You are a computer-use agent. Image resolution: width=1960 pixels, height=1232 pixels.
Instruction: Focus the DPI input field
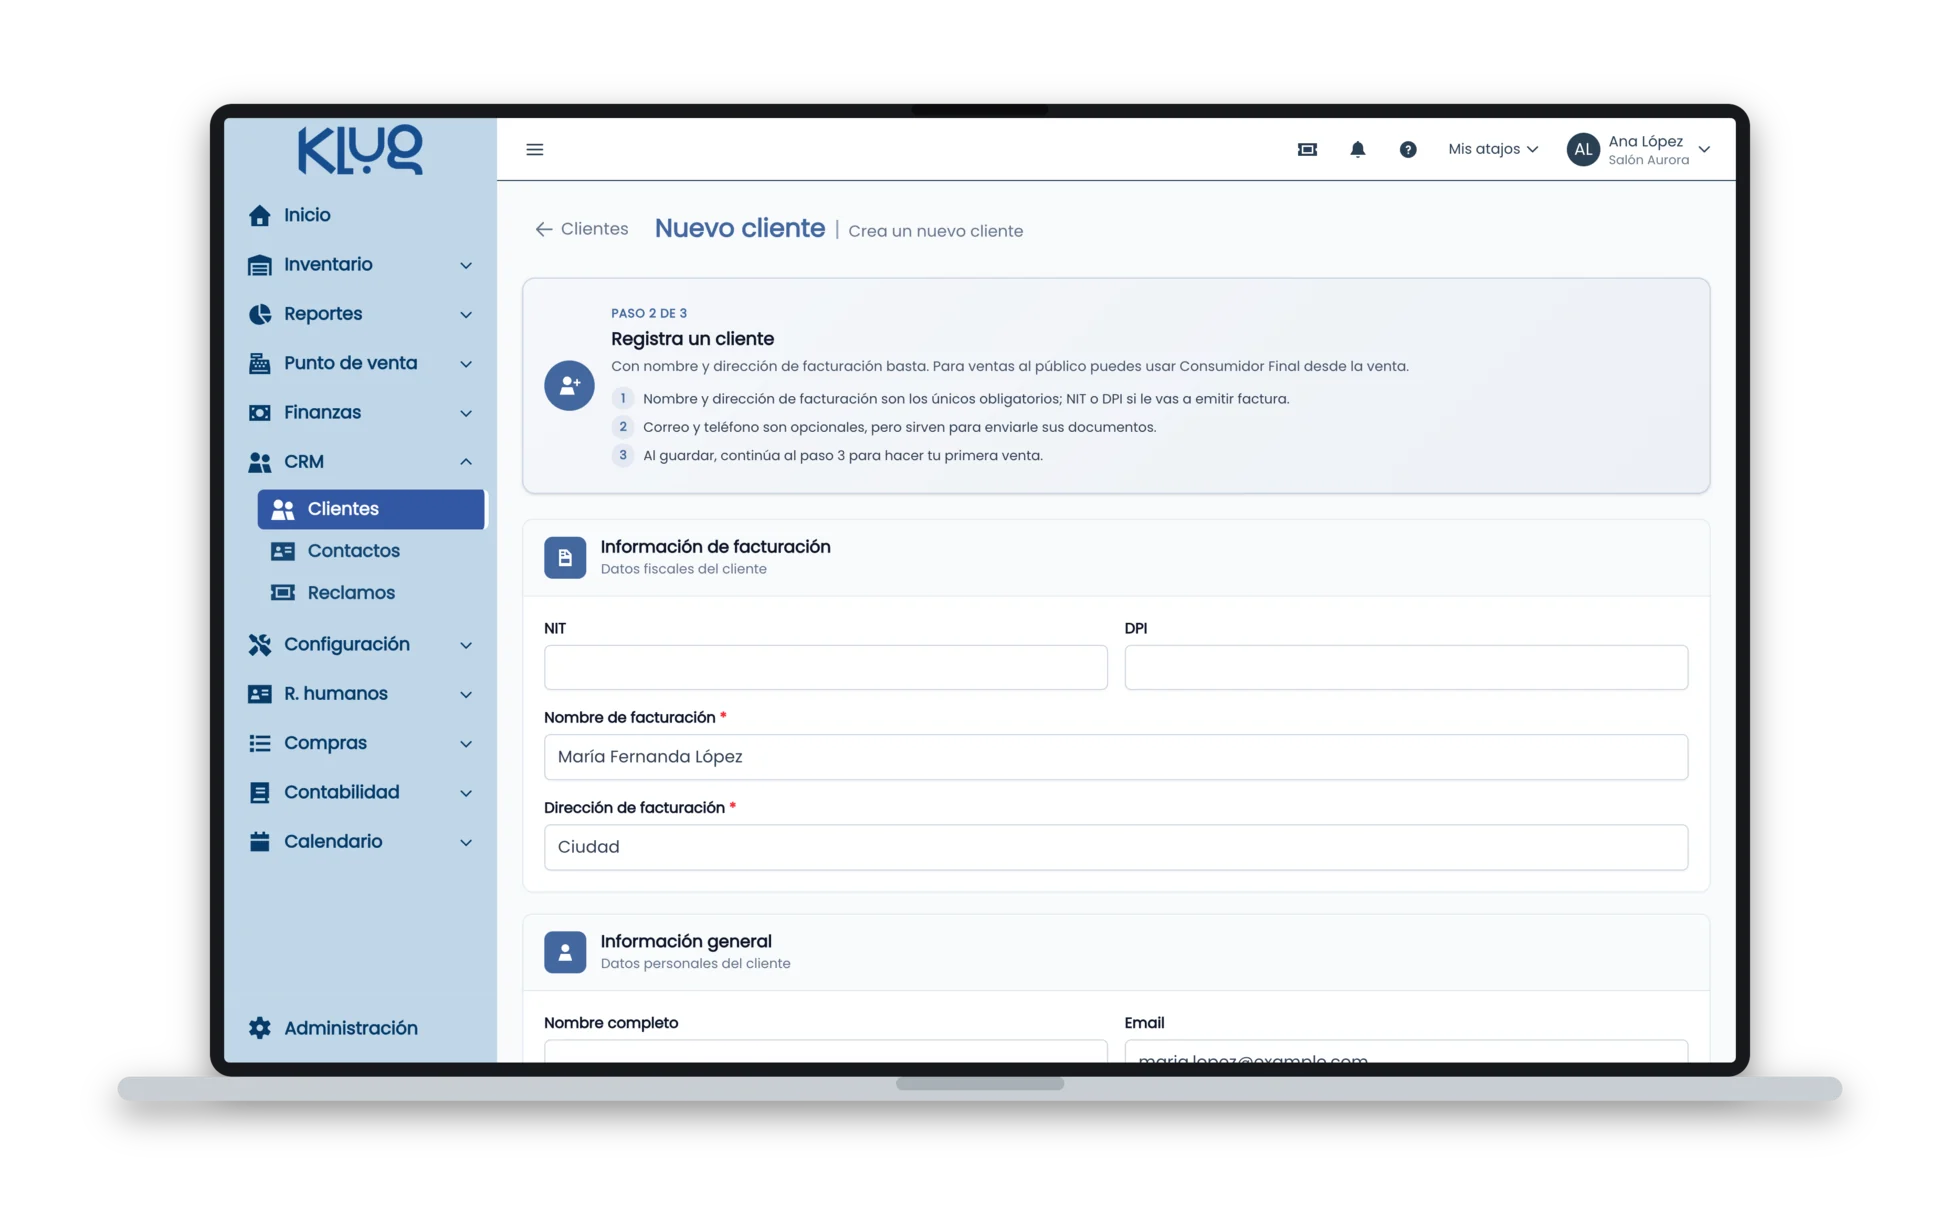coord(1406,667)
